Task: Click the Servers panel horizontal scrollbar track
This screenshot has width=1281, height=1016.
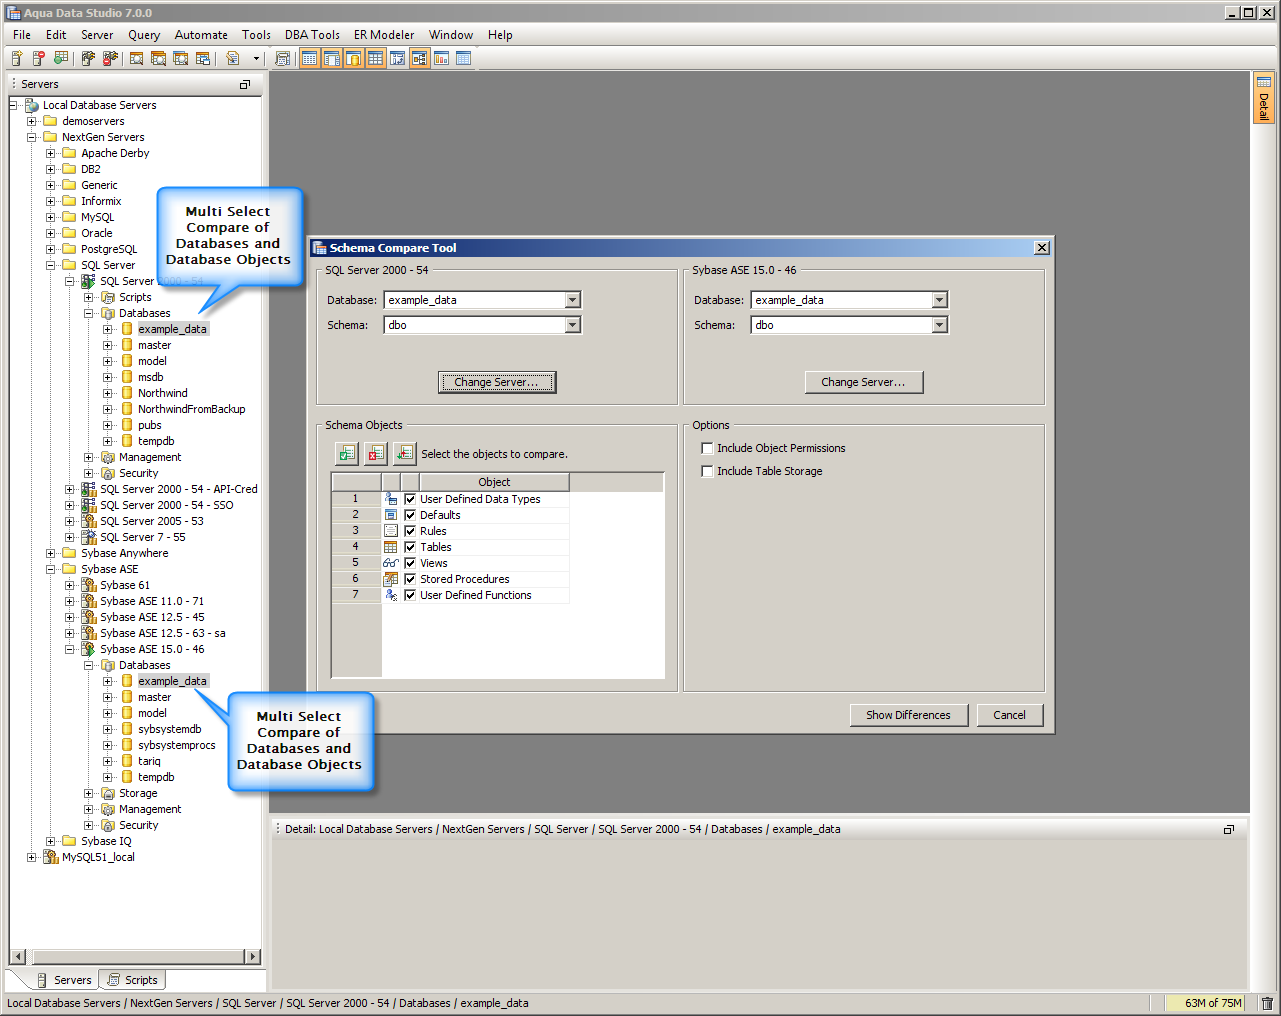Action: (x=137, y=957)
